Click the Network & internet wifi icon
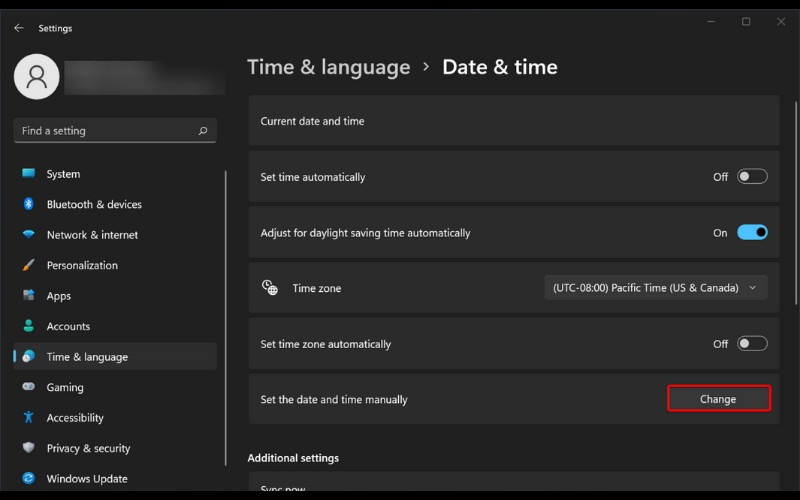 pyautogui.click(x=29, y=234)
